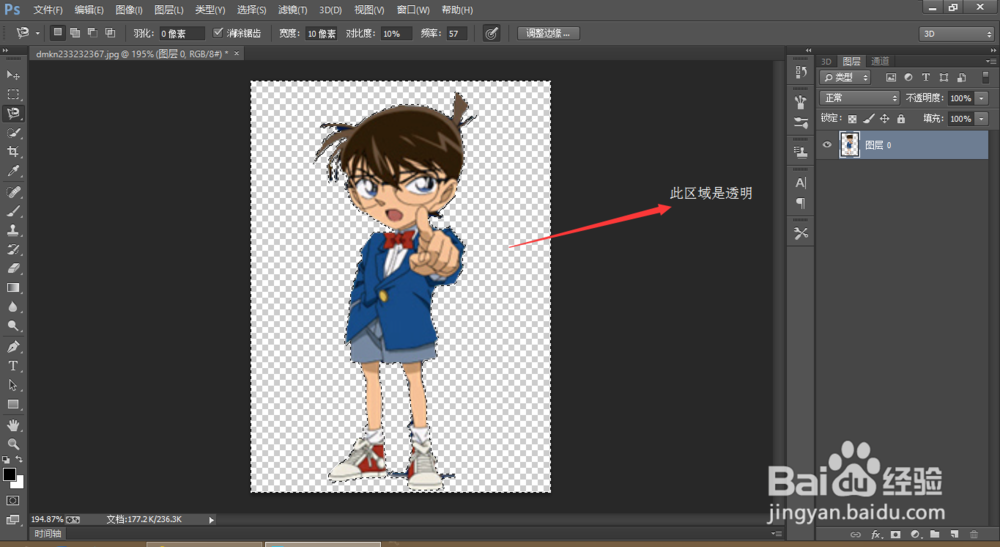Image resolution: width=1000 pixels, height=547 pixels.
Task: Expand the toolbox double-arrow
Action: [5, 50]
